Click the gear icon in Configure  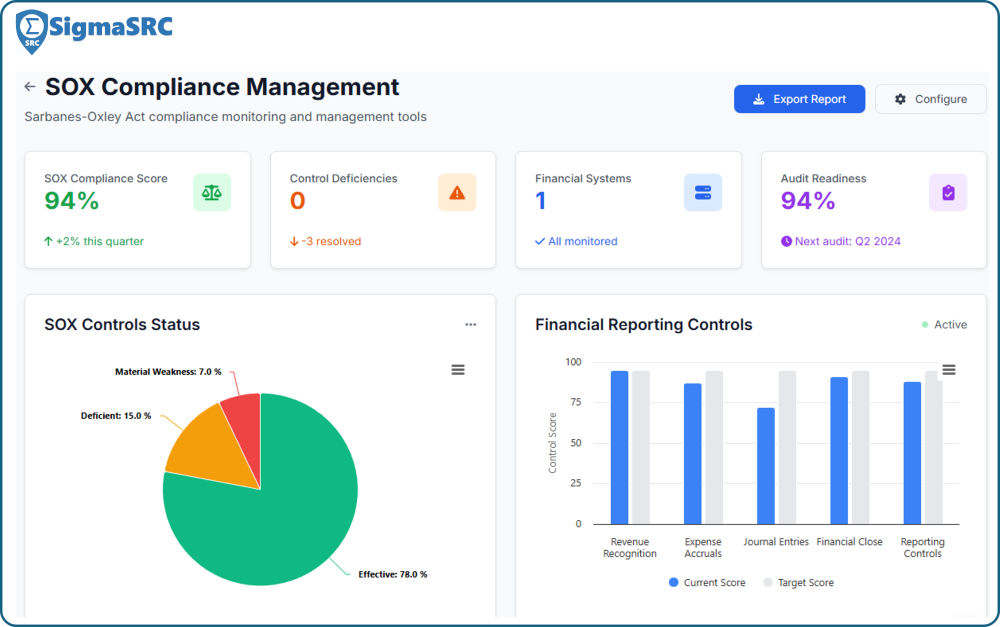(900, 99)
